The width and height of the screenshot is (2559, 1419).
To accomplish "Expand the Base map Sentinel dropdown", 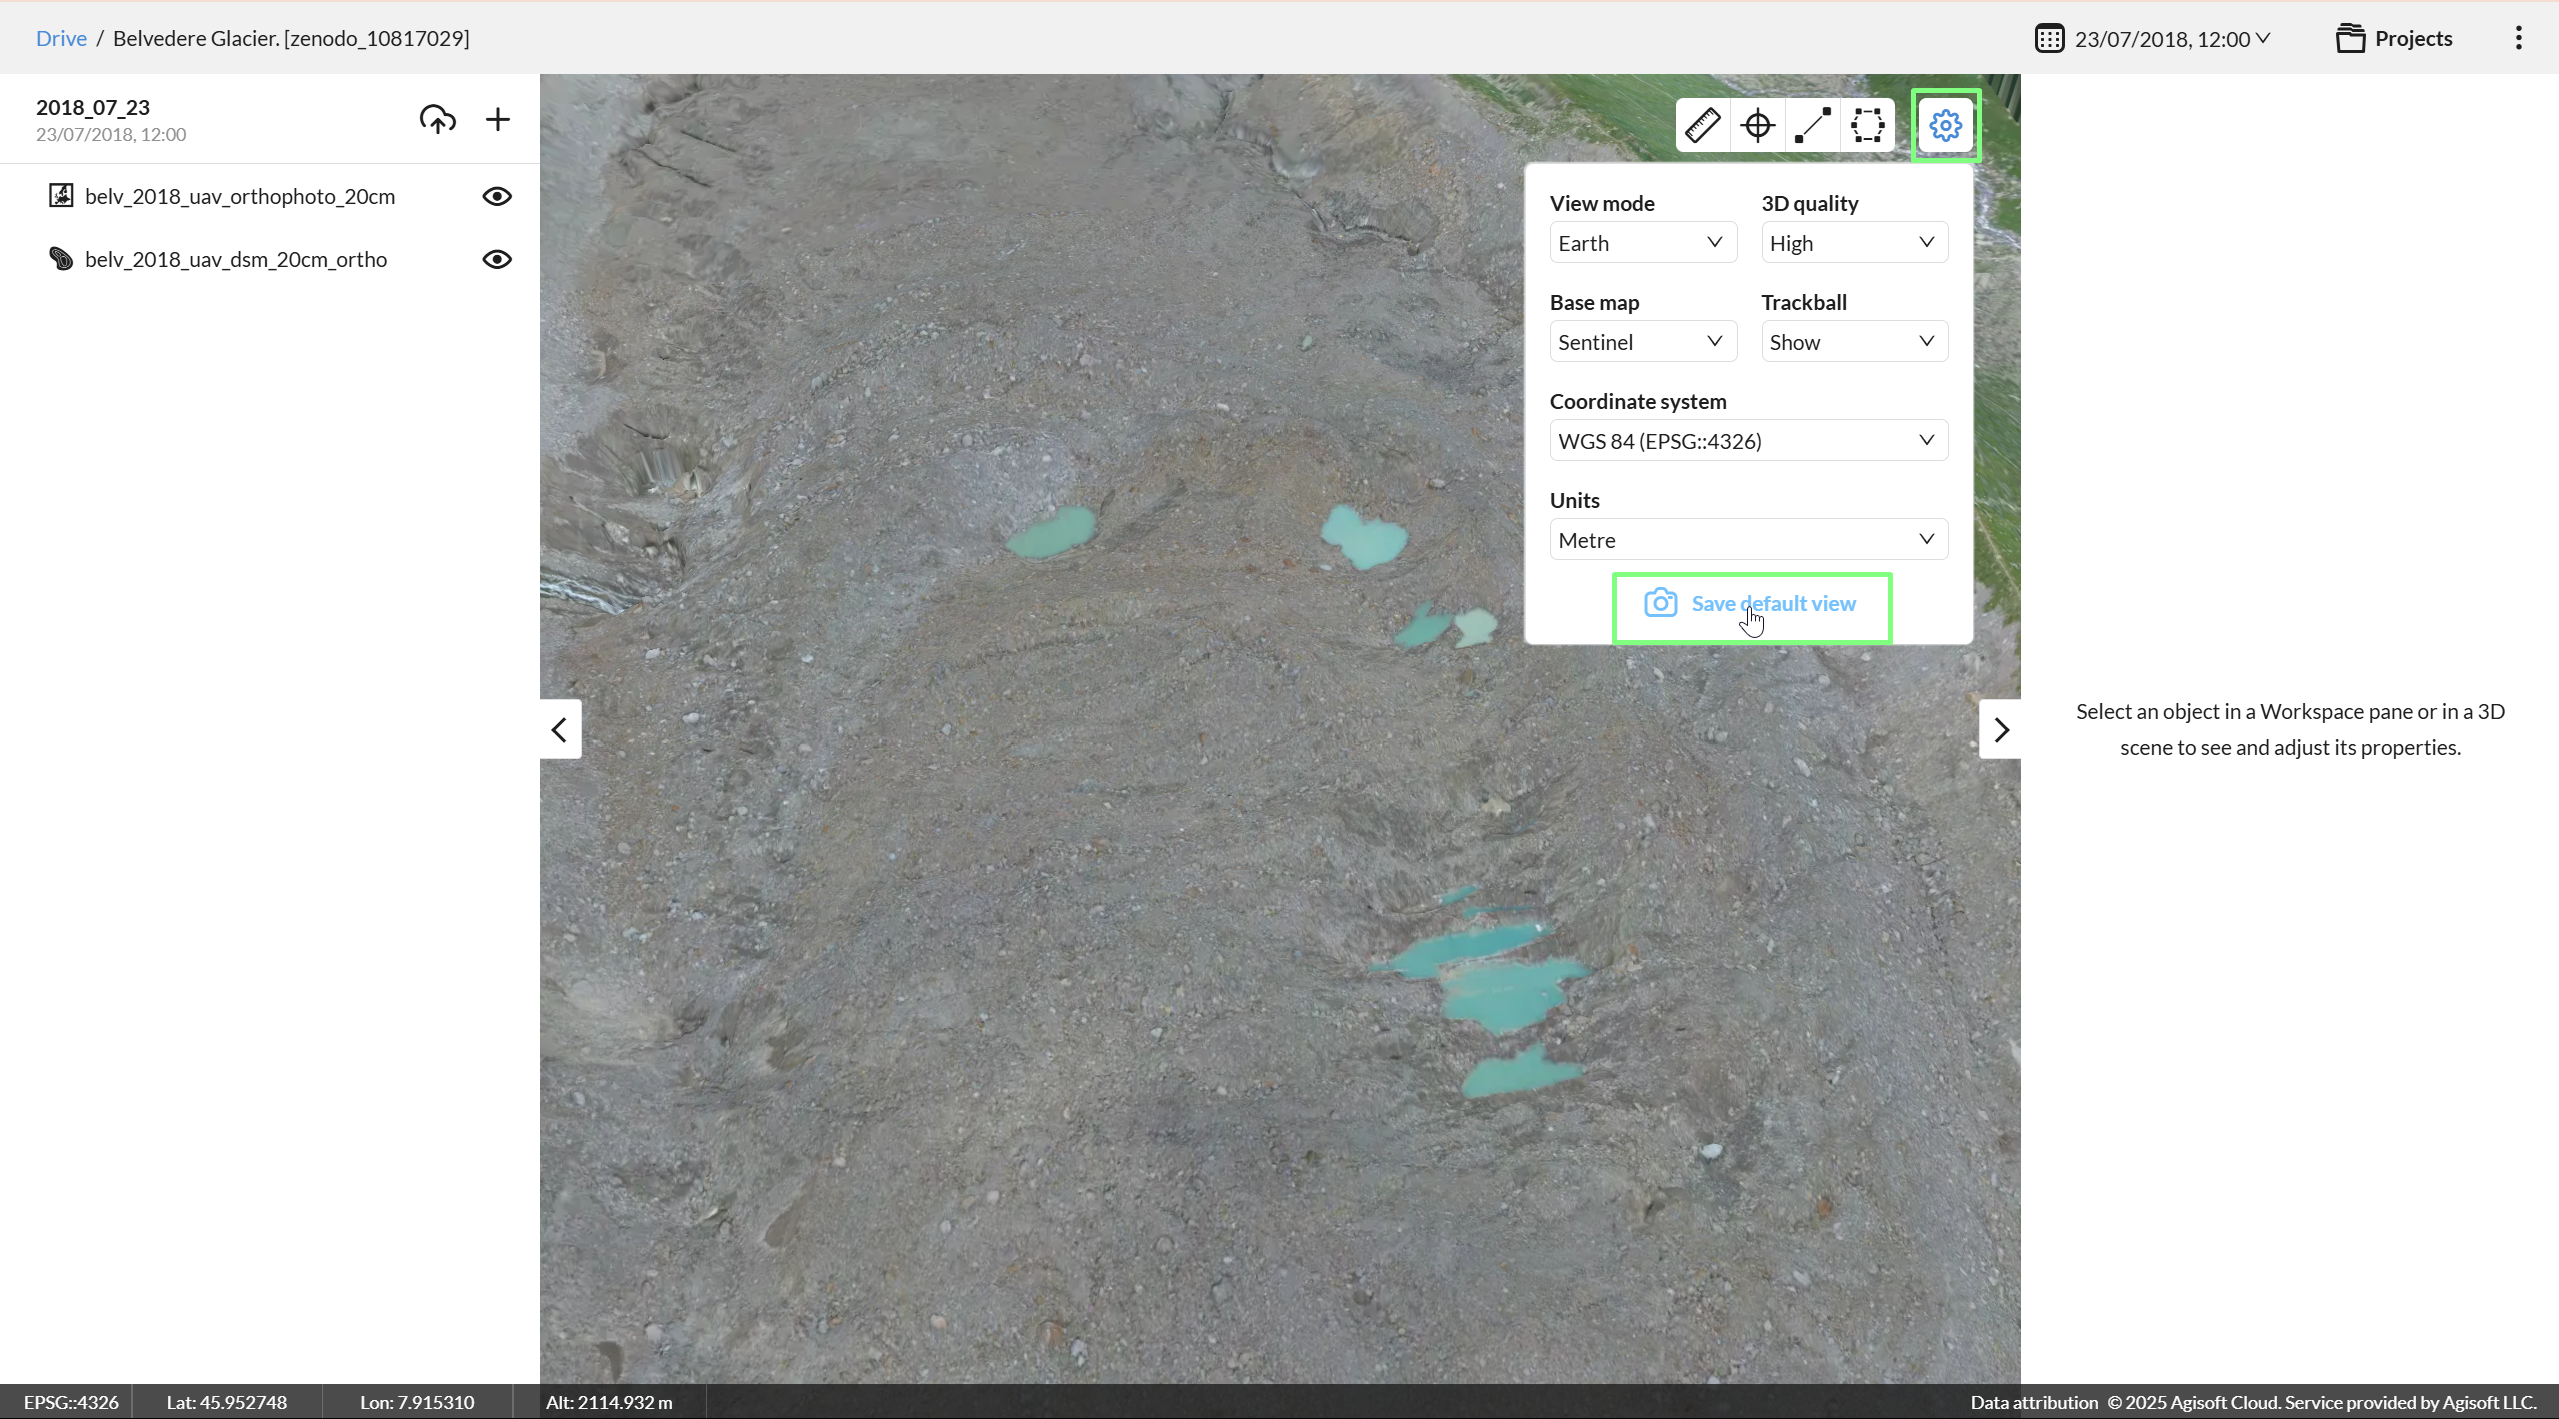I will point(1642,342).
